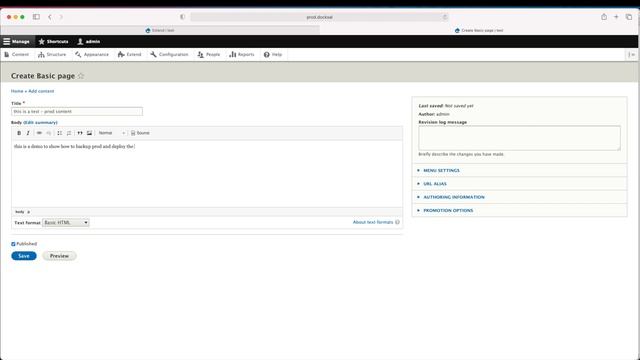This screenshot has width=640, height=360.
Task: Insert a link with the link icon
Action: coord(39,133)
